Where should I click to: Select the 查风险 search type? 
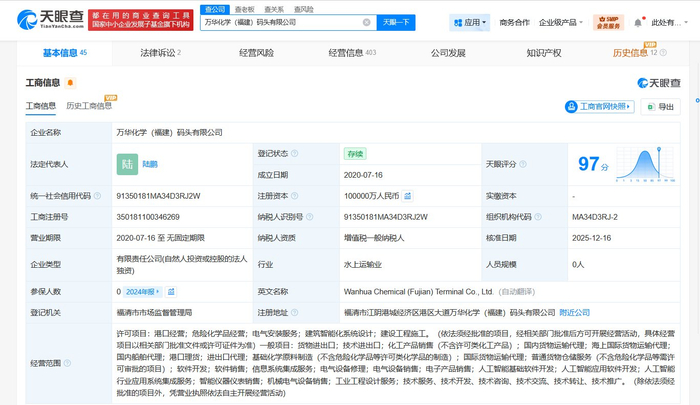(302, 9)
